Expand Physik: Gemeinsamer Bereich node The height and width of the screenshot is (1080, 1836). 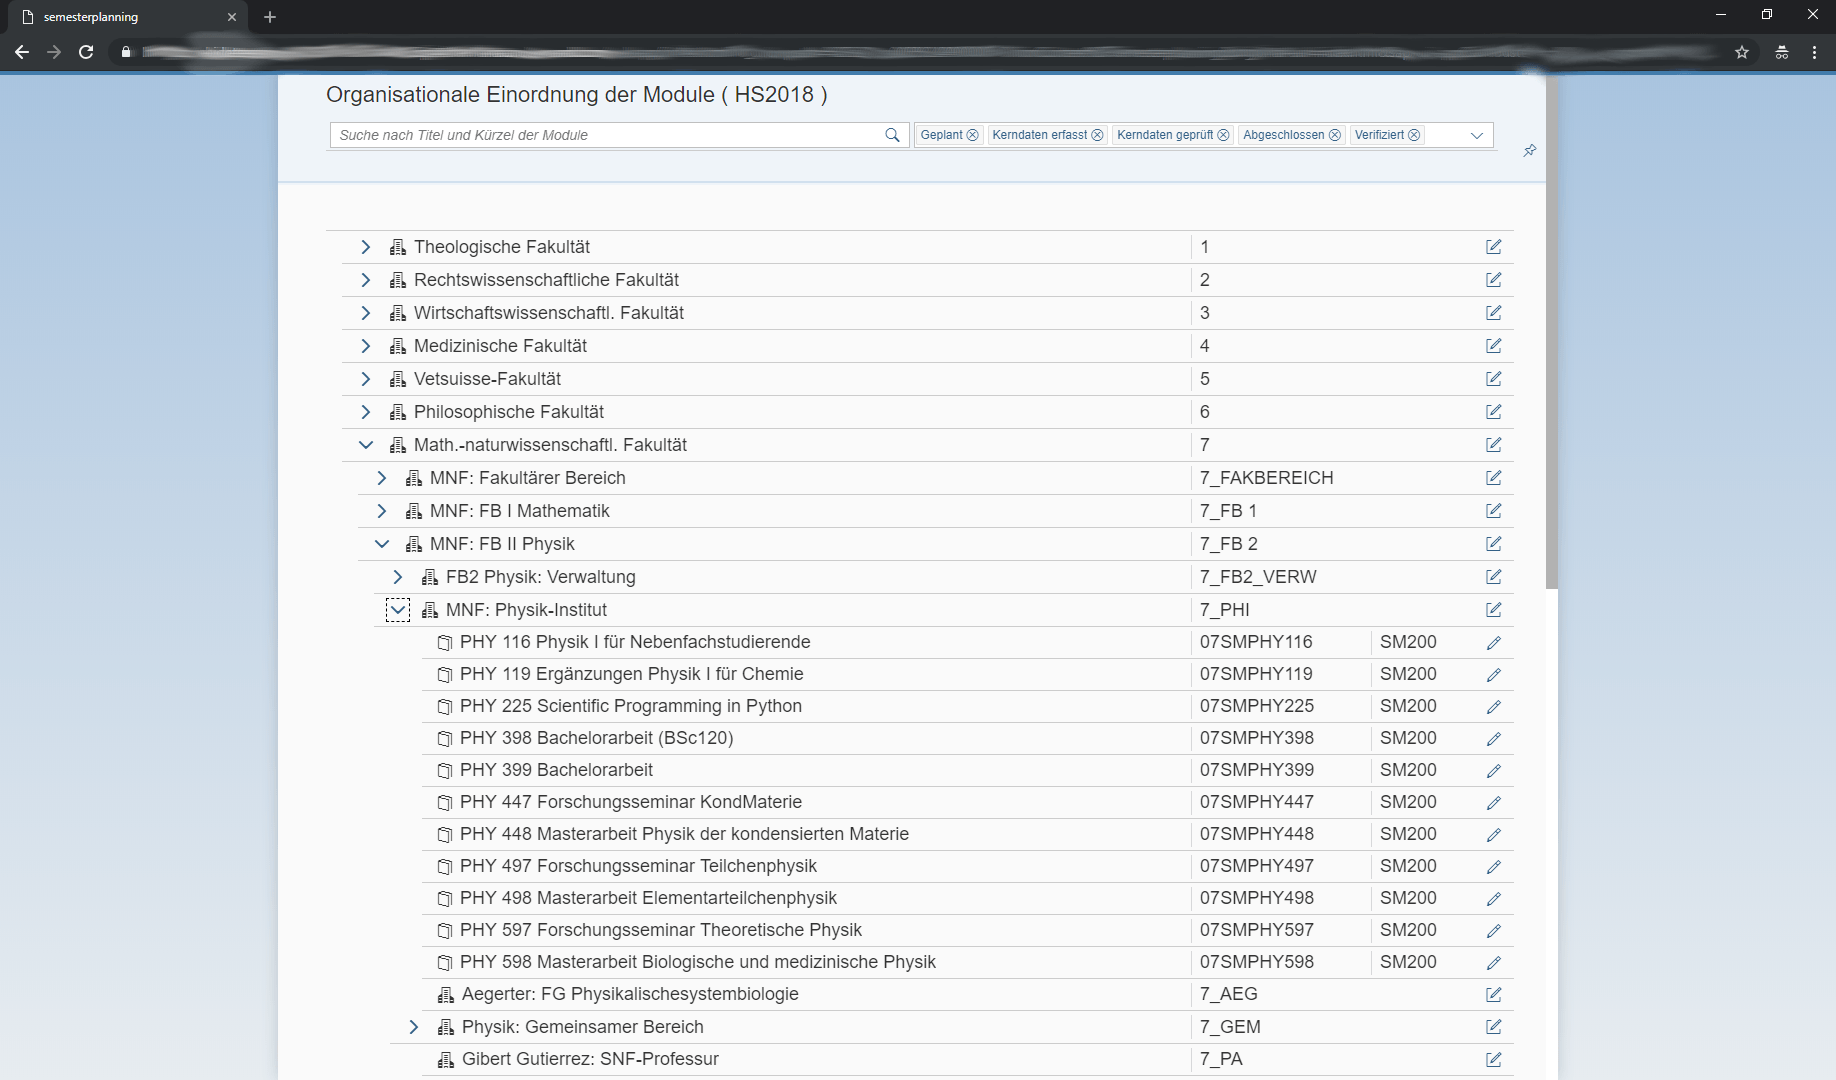coord(413,1027)
